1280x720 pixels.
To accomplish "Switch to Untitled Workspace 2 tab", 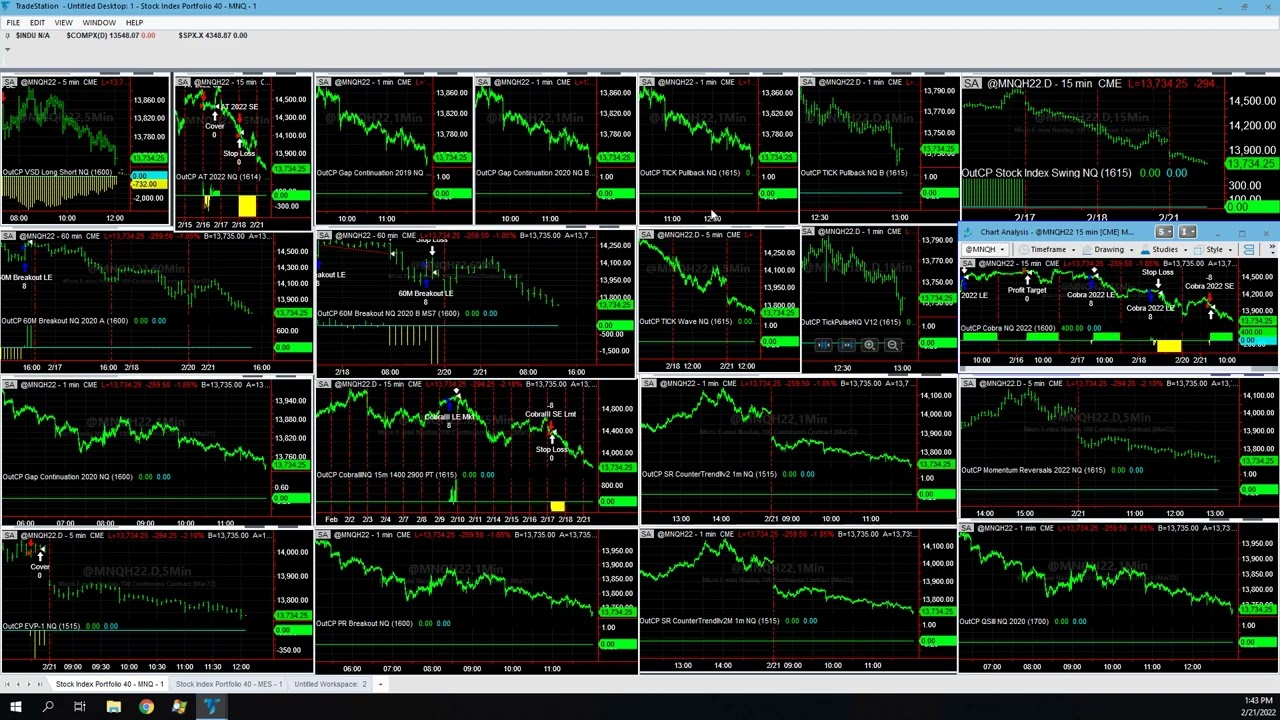I will point(330,684).
